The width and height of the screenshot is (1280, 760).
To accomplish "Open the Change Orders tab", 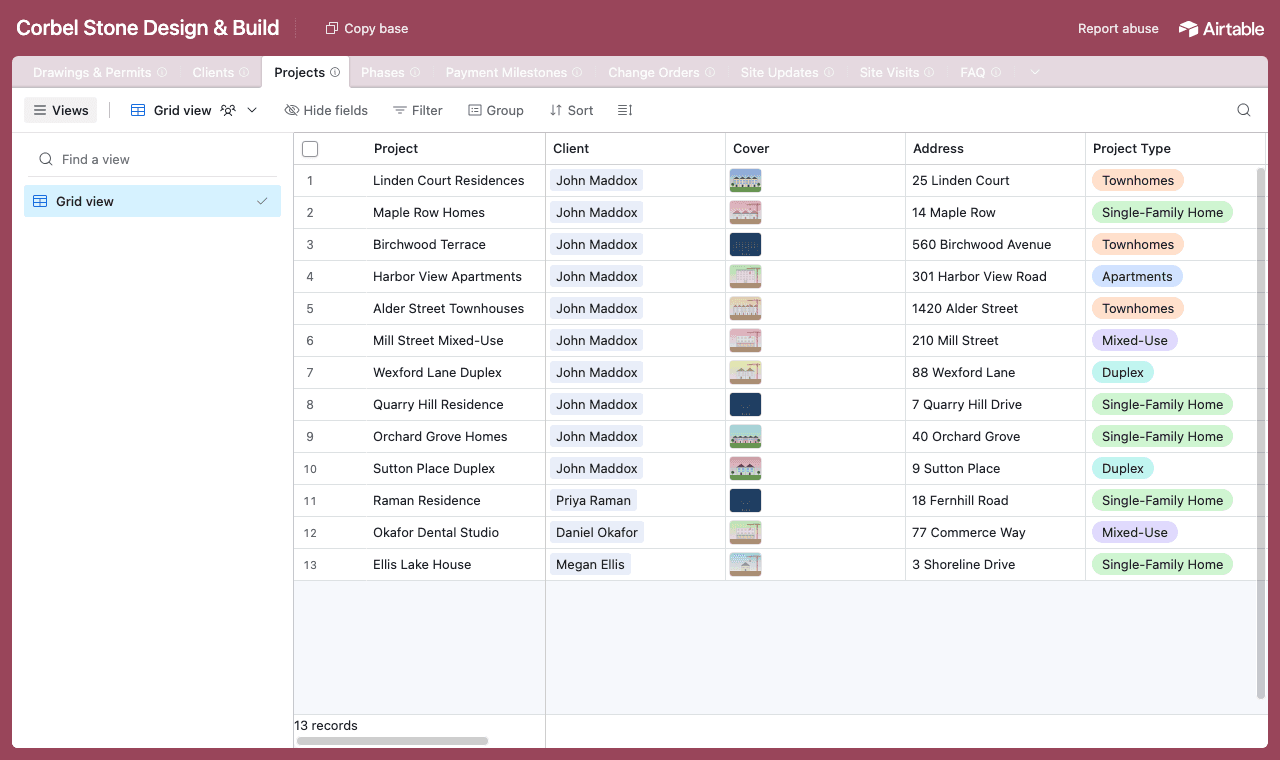I will 654,72.
